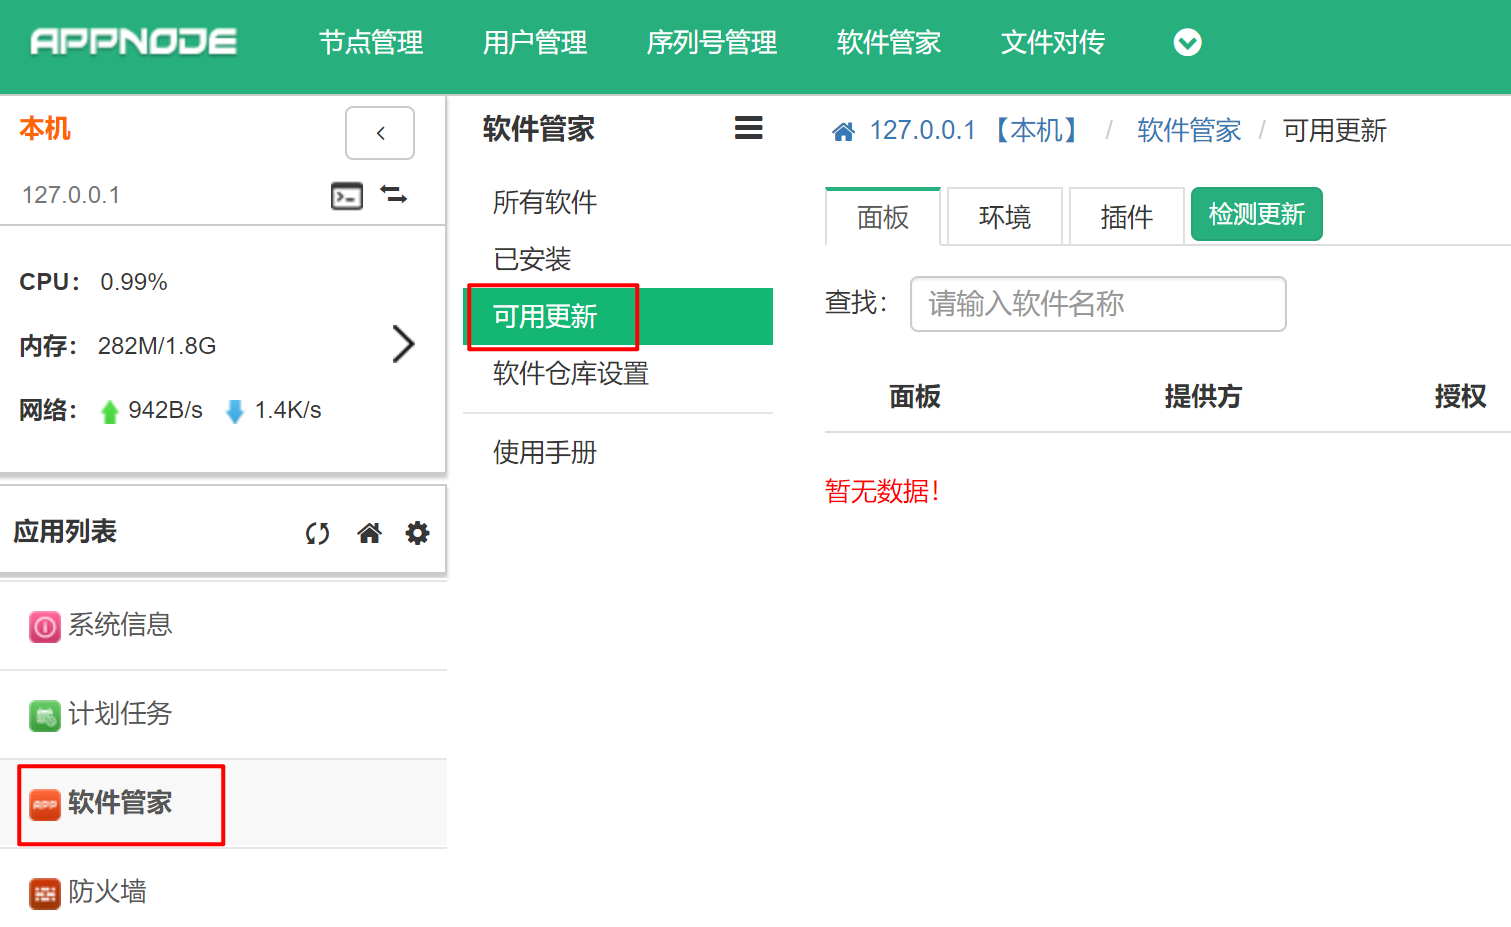Select 所有软件 in the side menu
Screen dimensions: 1511x927
point(545,203)
